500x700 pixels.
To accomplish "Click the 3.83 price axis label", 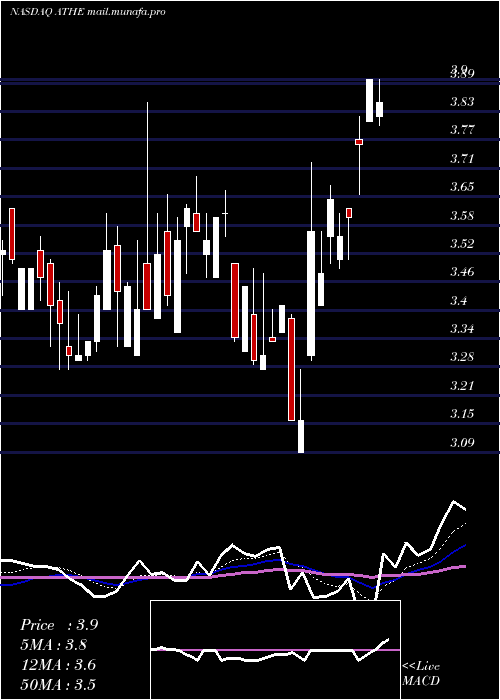I will (462, 102).
